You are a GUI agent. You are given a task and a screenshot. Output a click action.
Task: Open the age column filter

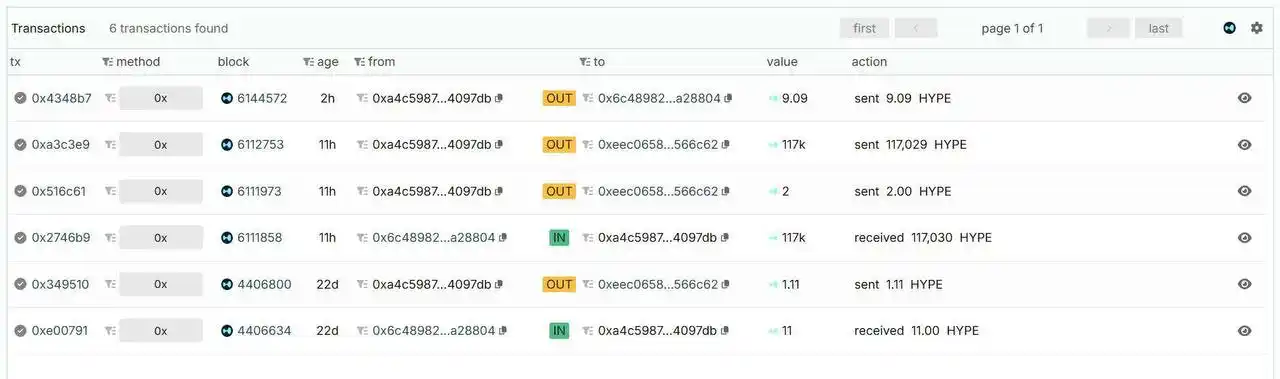tap(308, 62)
